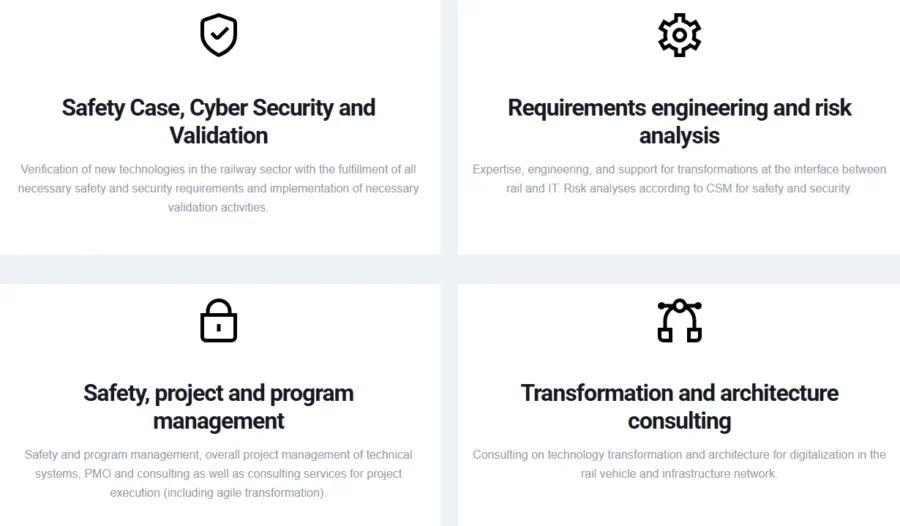This screenshot has width=900, height=526.
Task: Click 'validation activities.' text in first card
Action: click(218, 207)
